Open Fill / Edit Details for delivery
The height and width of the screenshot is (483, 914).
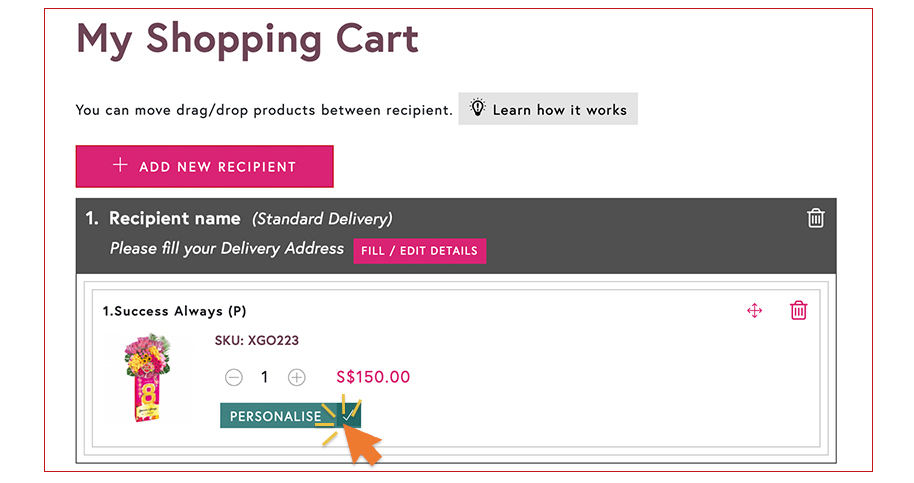[x=420, y=251]
